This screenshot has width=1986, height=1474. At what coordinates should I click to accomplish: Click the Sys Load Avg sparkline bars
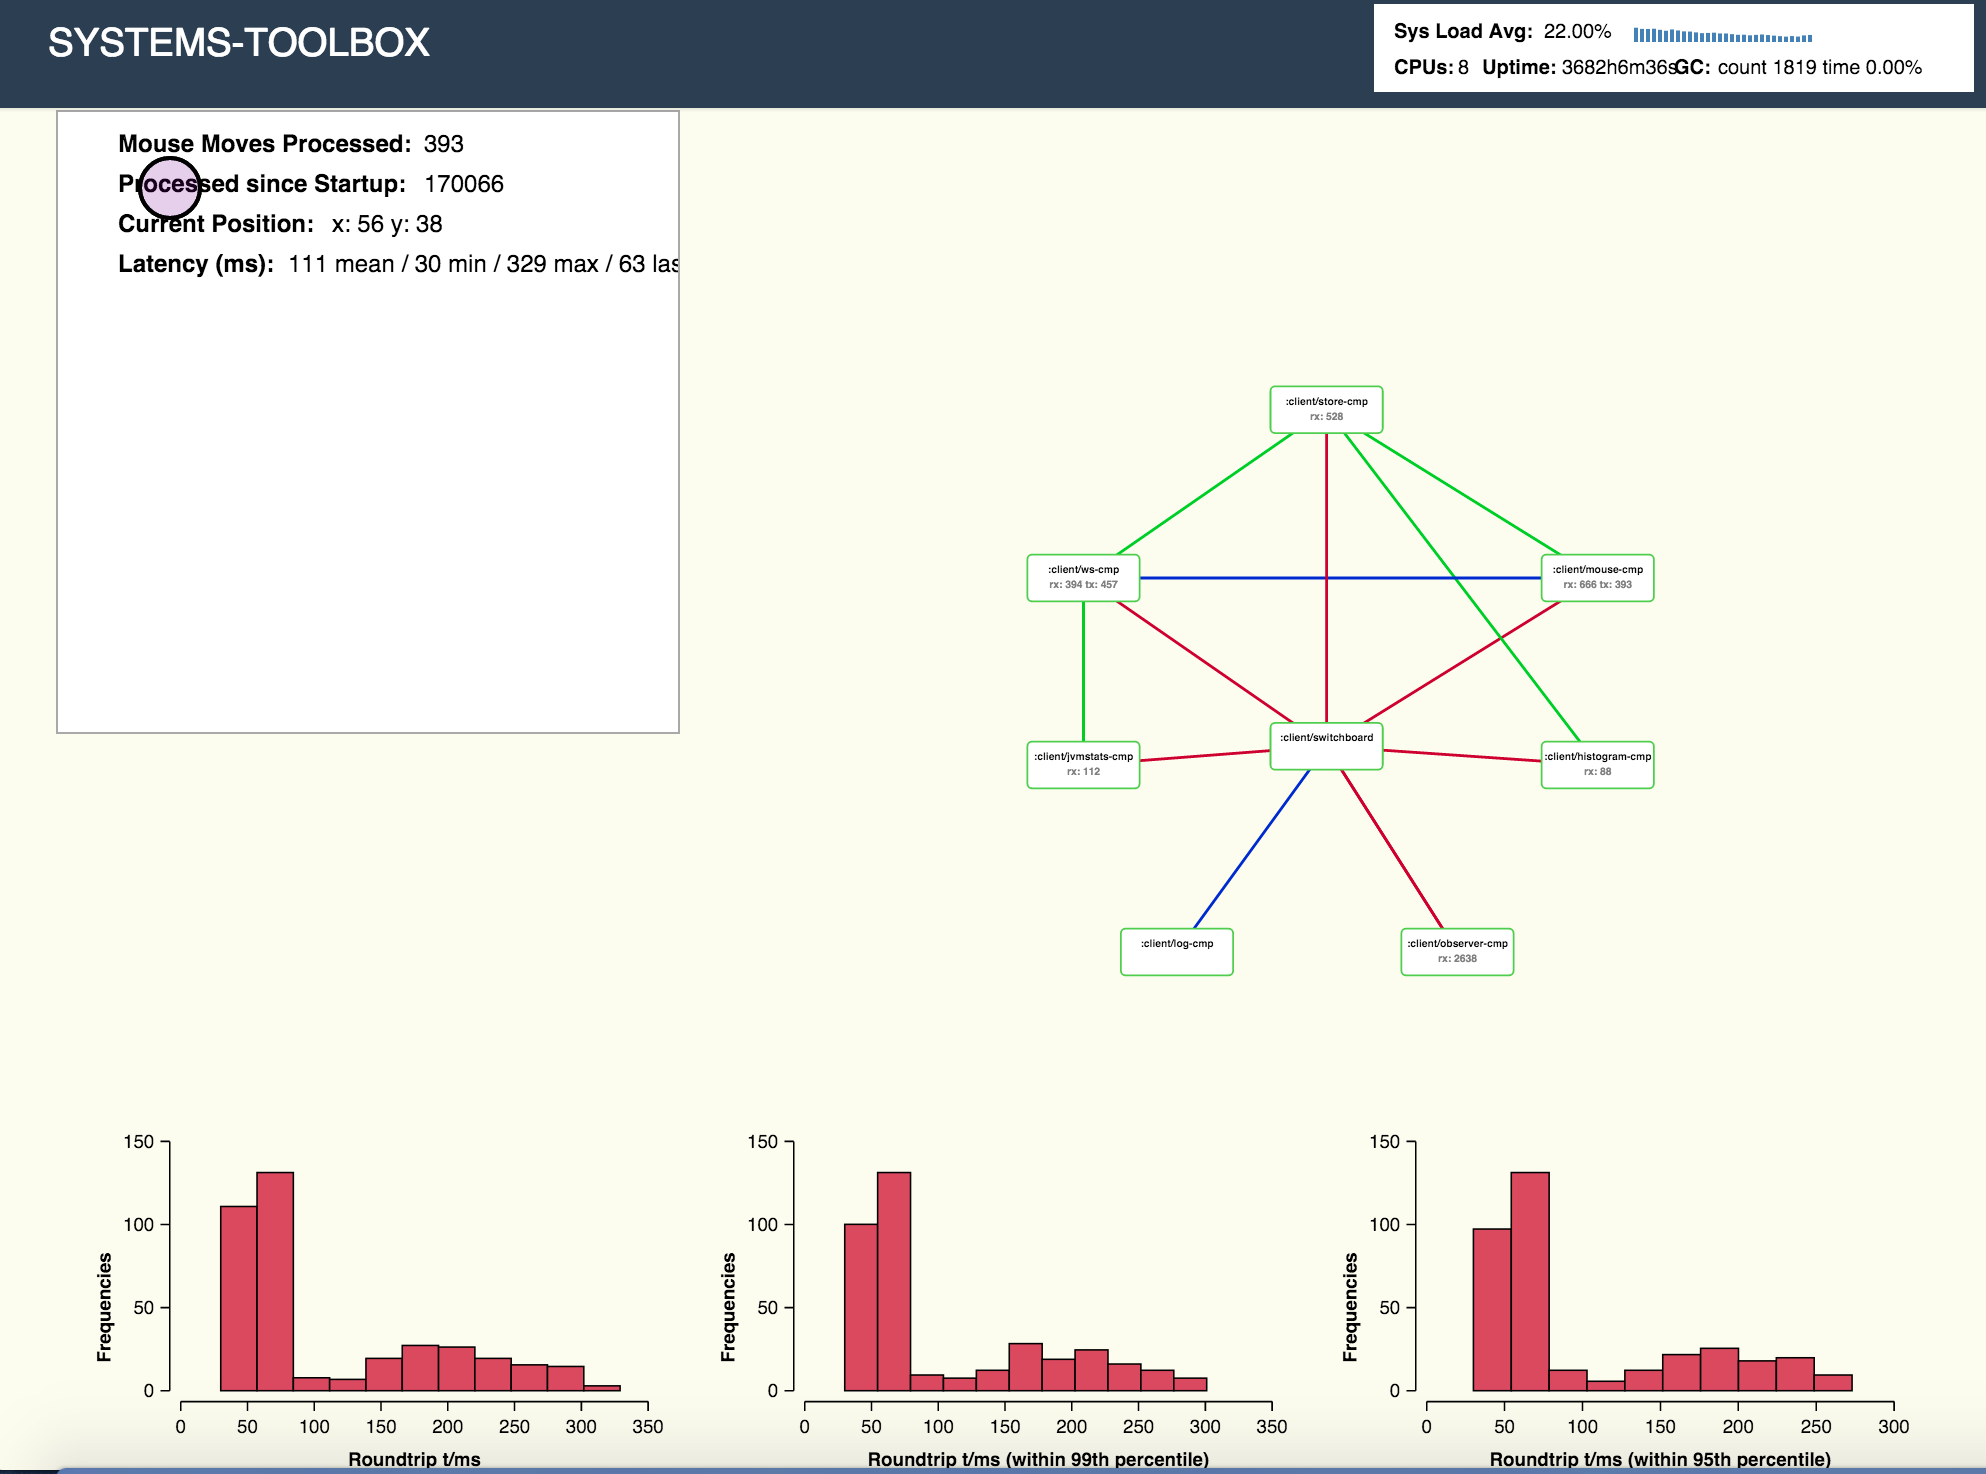pos(1722,36)
